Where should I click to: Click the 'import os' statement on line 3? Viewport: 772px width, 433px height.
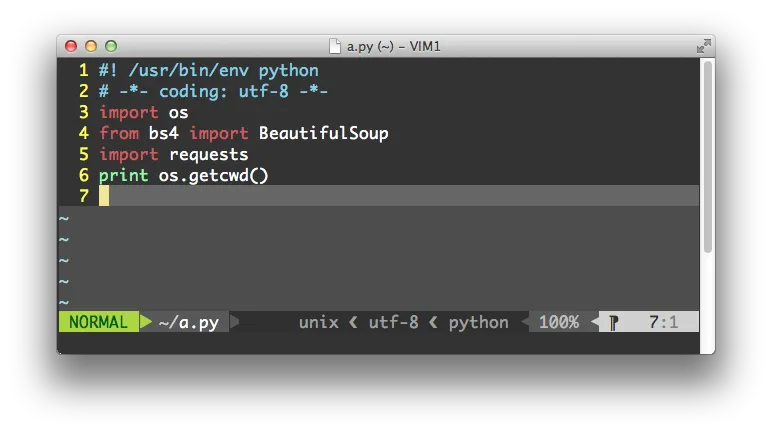click(143, 113)
